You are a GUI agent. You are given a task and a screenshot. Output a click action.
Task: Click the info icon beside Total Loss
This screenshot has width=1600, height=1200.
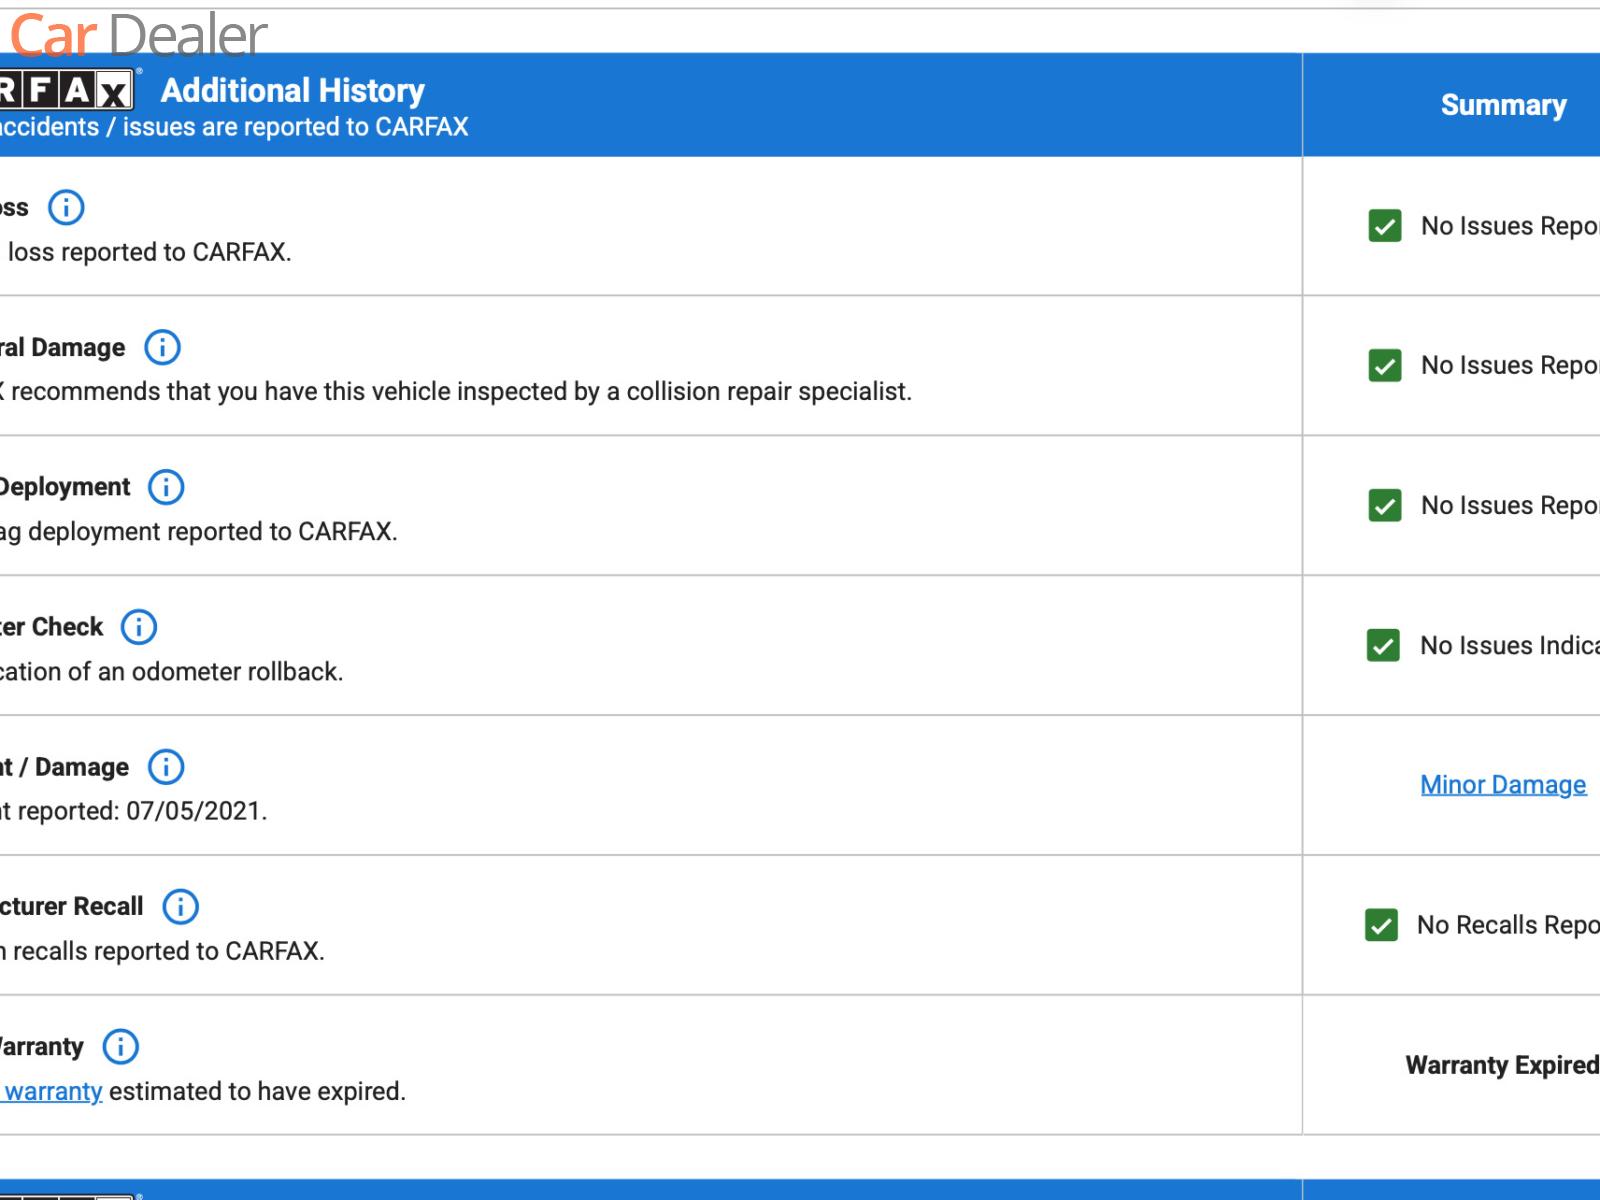[x=67, y=208]
